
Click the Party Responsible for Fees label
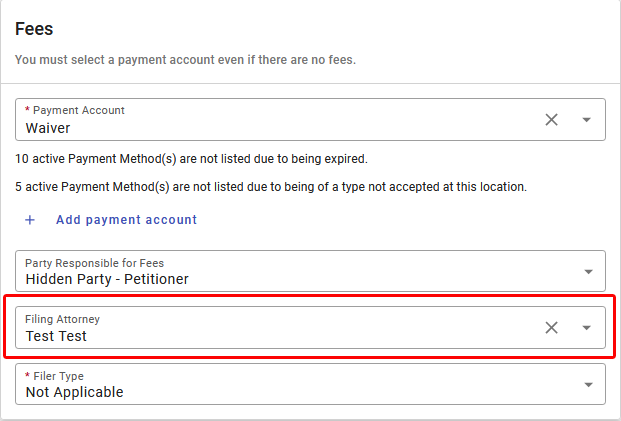click(x=95, y=263)
